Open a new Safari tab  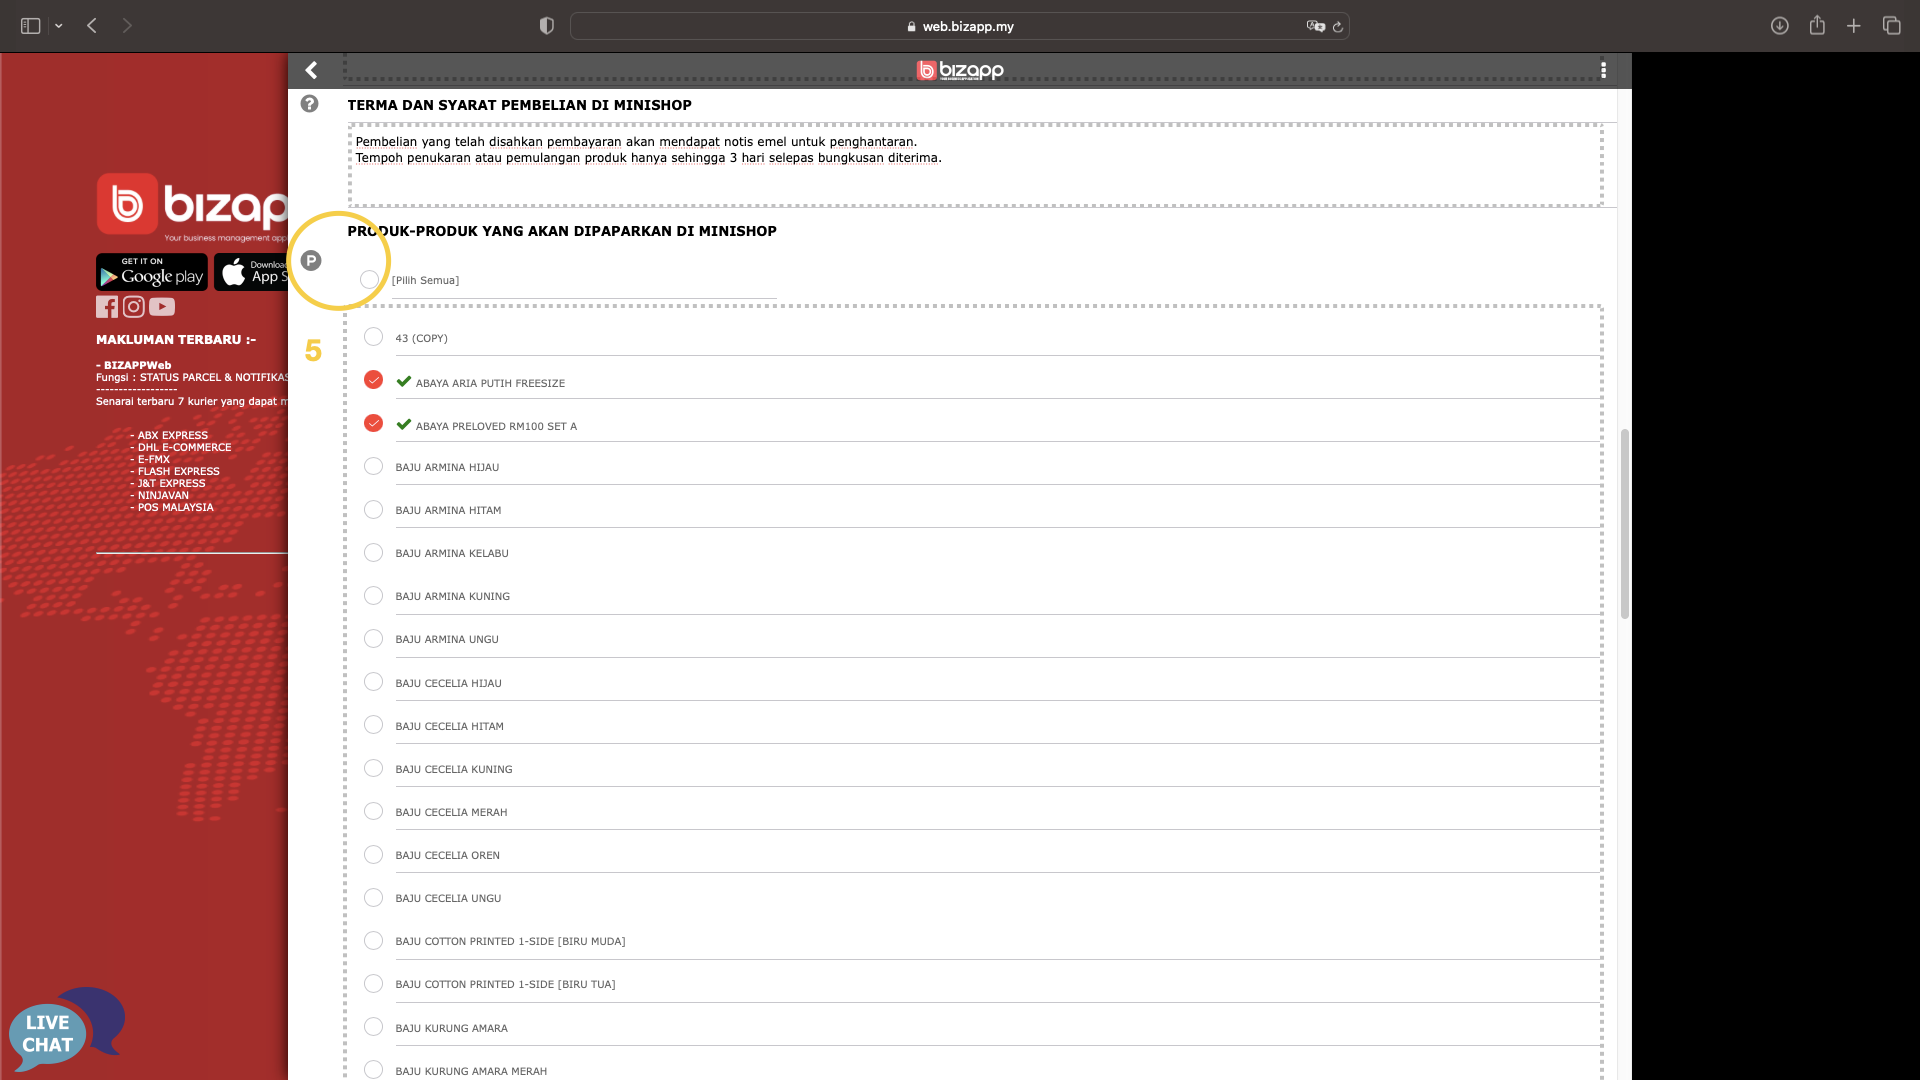(x=1854, y=26)
